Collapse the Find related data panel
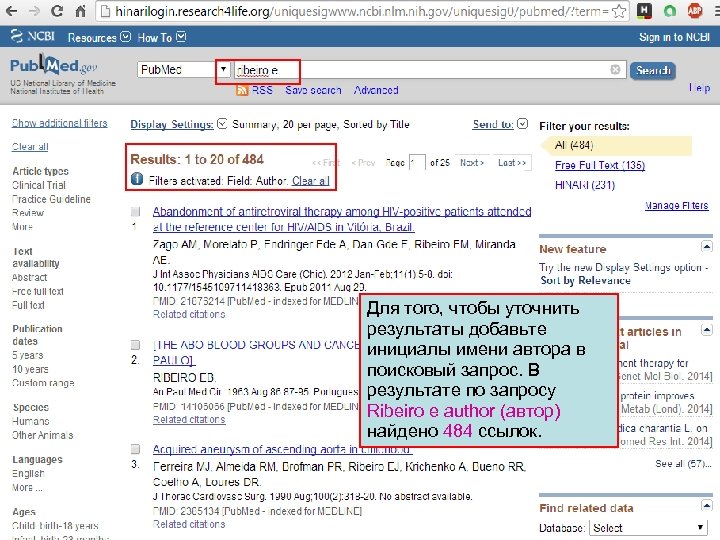Screen dimensions: 720x540 pos(707,506)
